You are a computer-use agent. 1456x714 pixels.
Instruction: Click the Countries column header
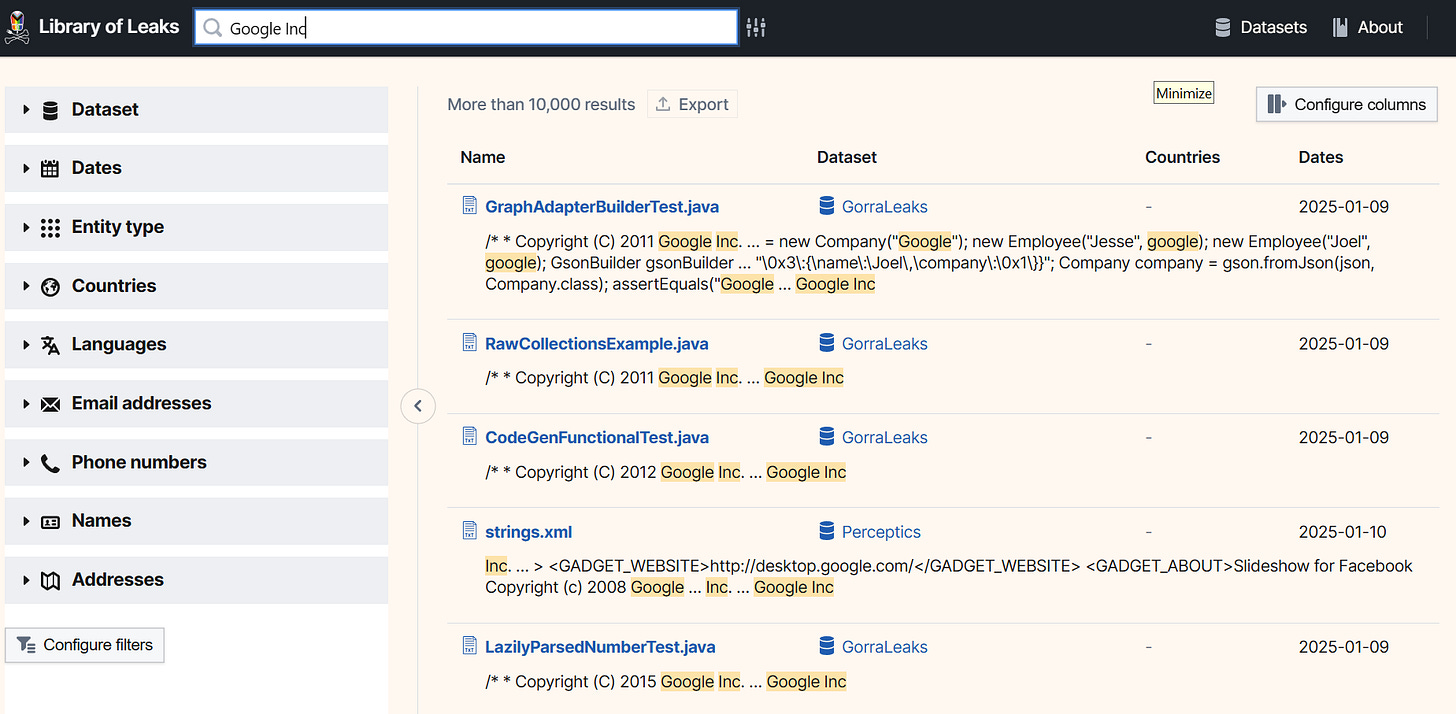(1182, 157)
